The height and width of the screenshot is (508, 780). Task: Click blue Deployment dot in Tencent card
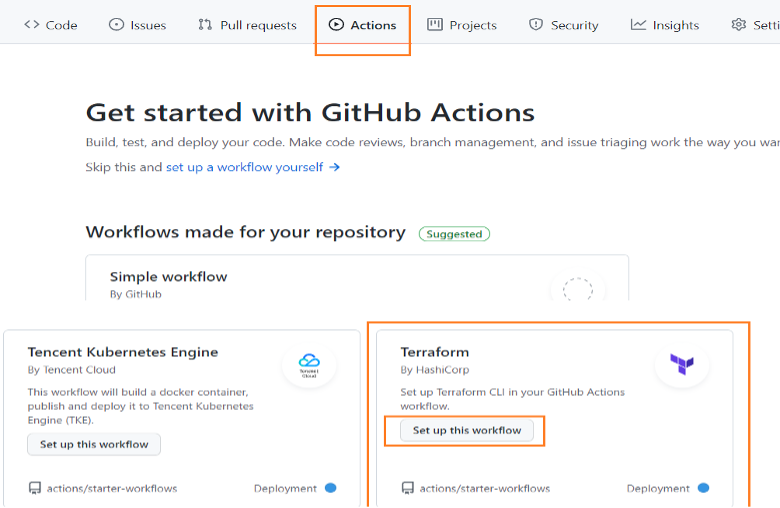[330, 488]
